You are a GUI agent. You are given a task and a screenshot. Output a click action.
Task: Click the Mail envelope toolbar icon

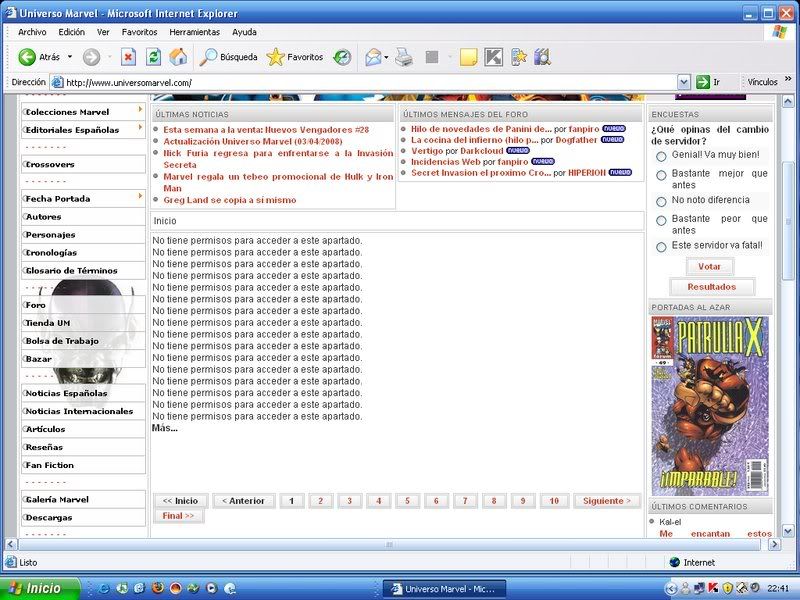(x=373, y=57)
